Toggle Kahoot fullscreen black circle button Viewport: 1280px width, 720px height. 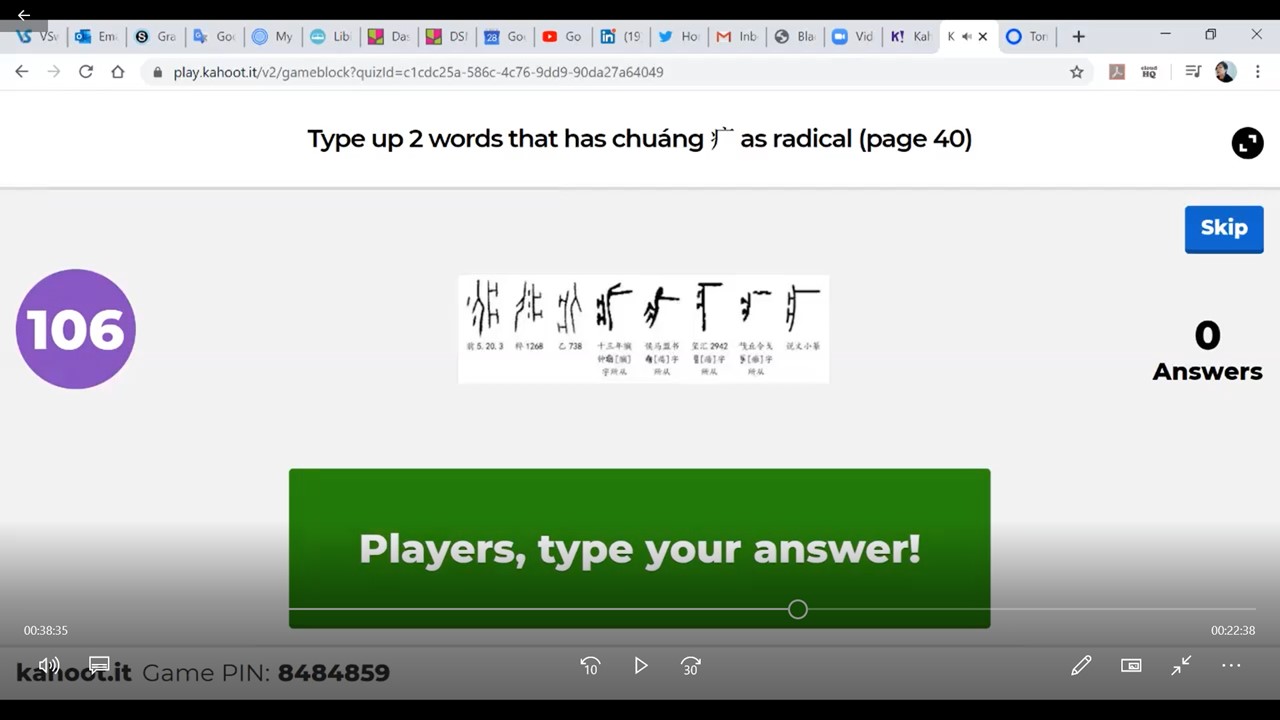point(1247,143)
